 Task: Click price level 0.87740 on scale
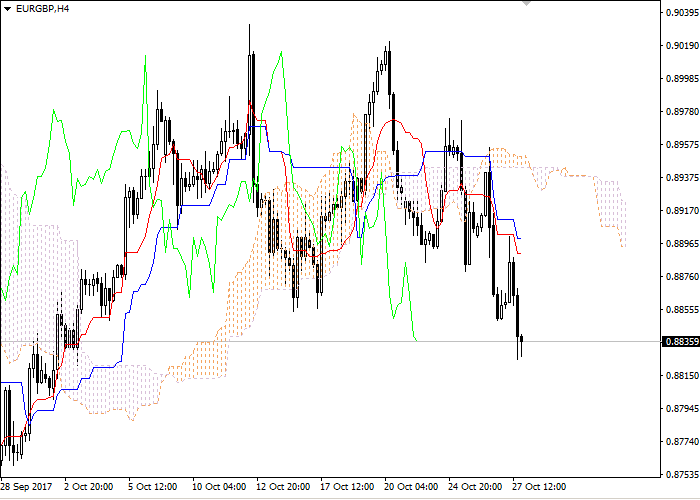click(682, 442)
